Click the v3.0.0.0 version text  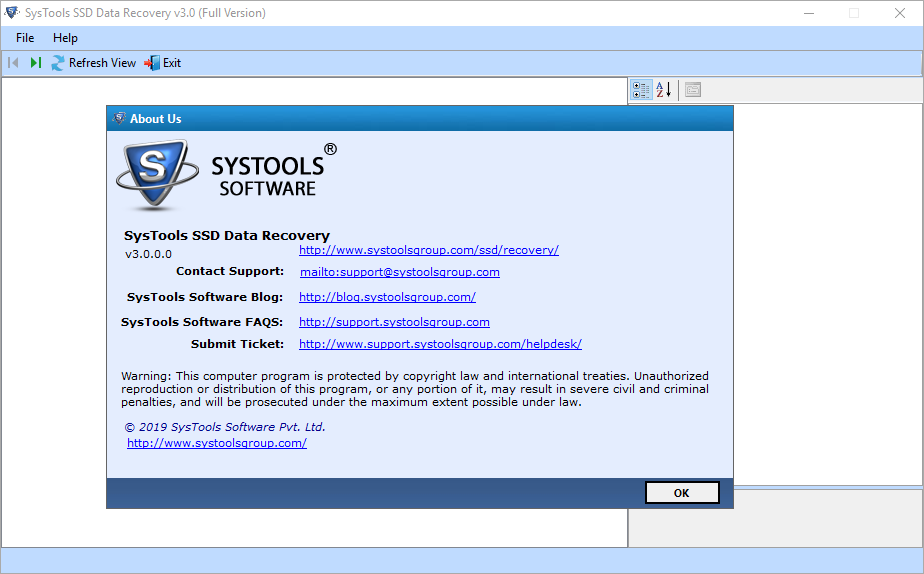(148, 254)
